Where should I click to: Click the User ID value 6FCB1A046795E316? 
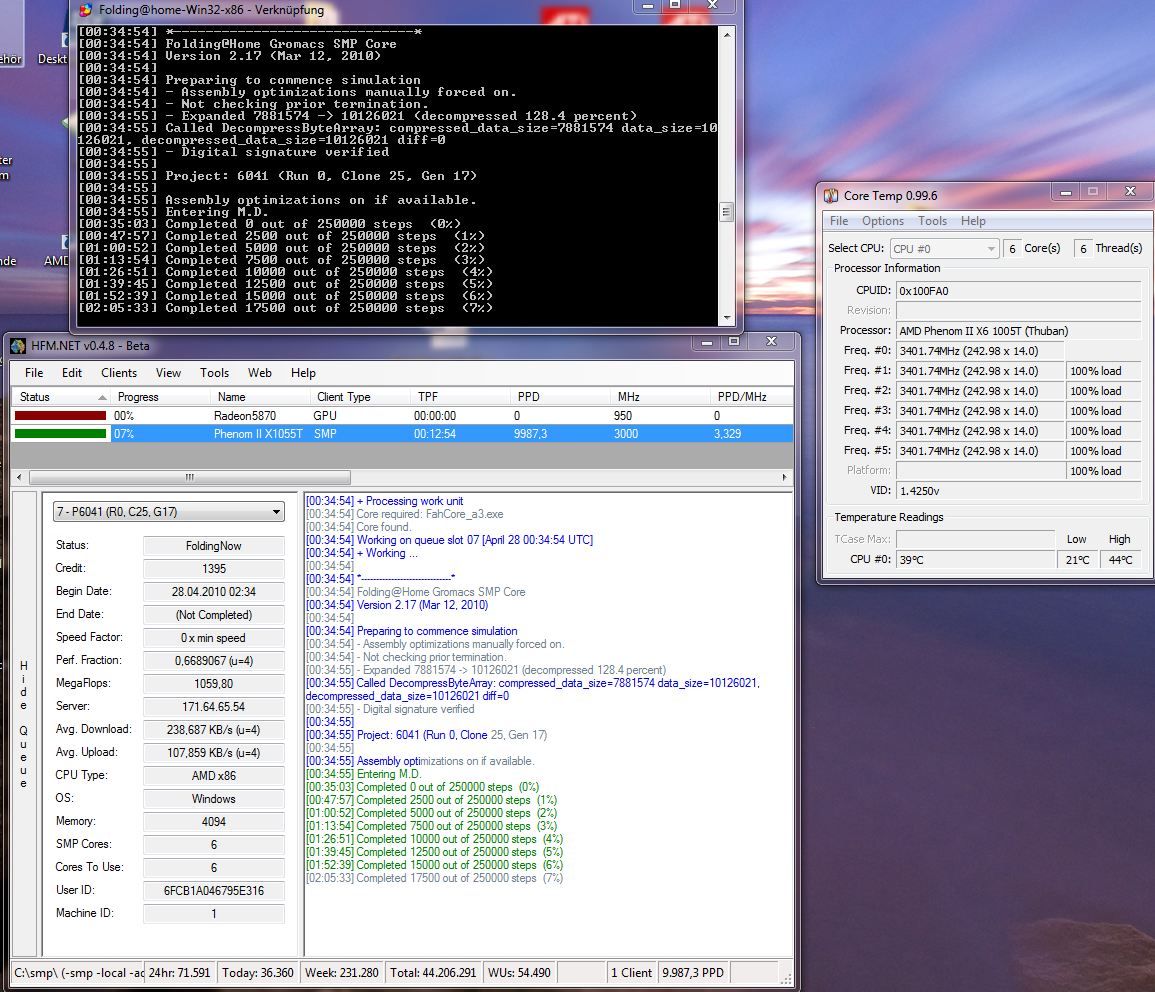(214, 890)
